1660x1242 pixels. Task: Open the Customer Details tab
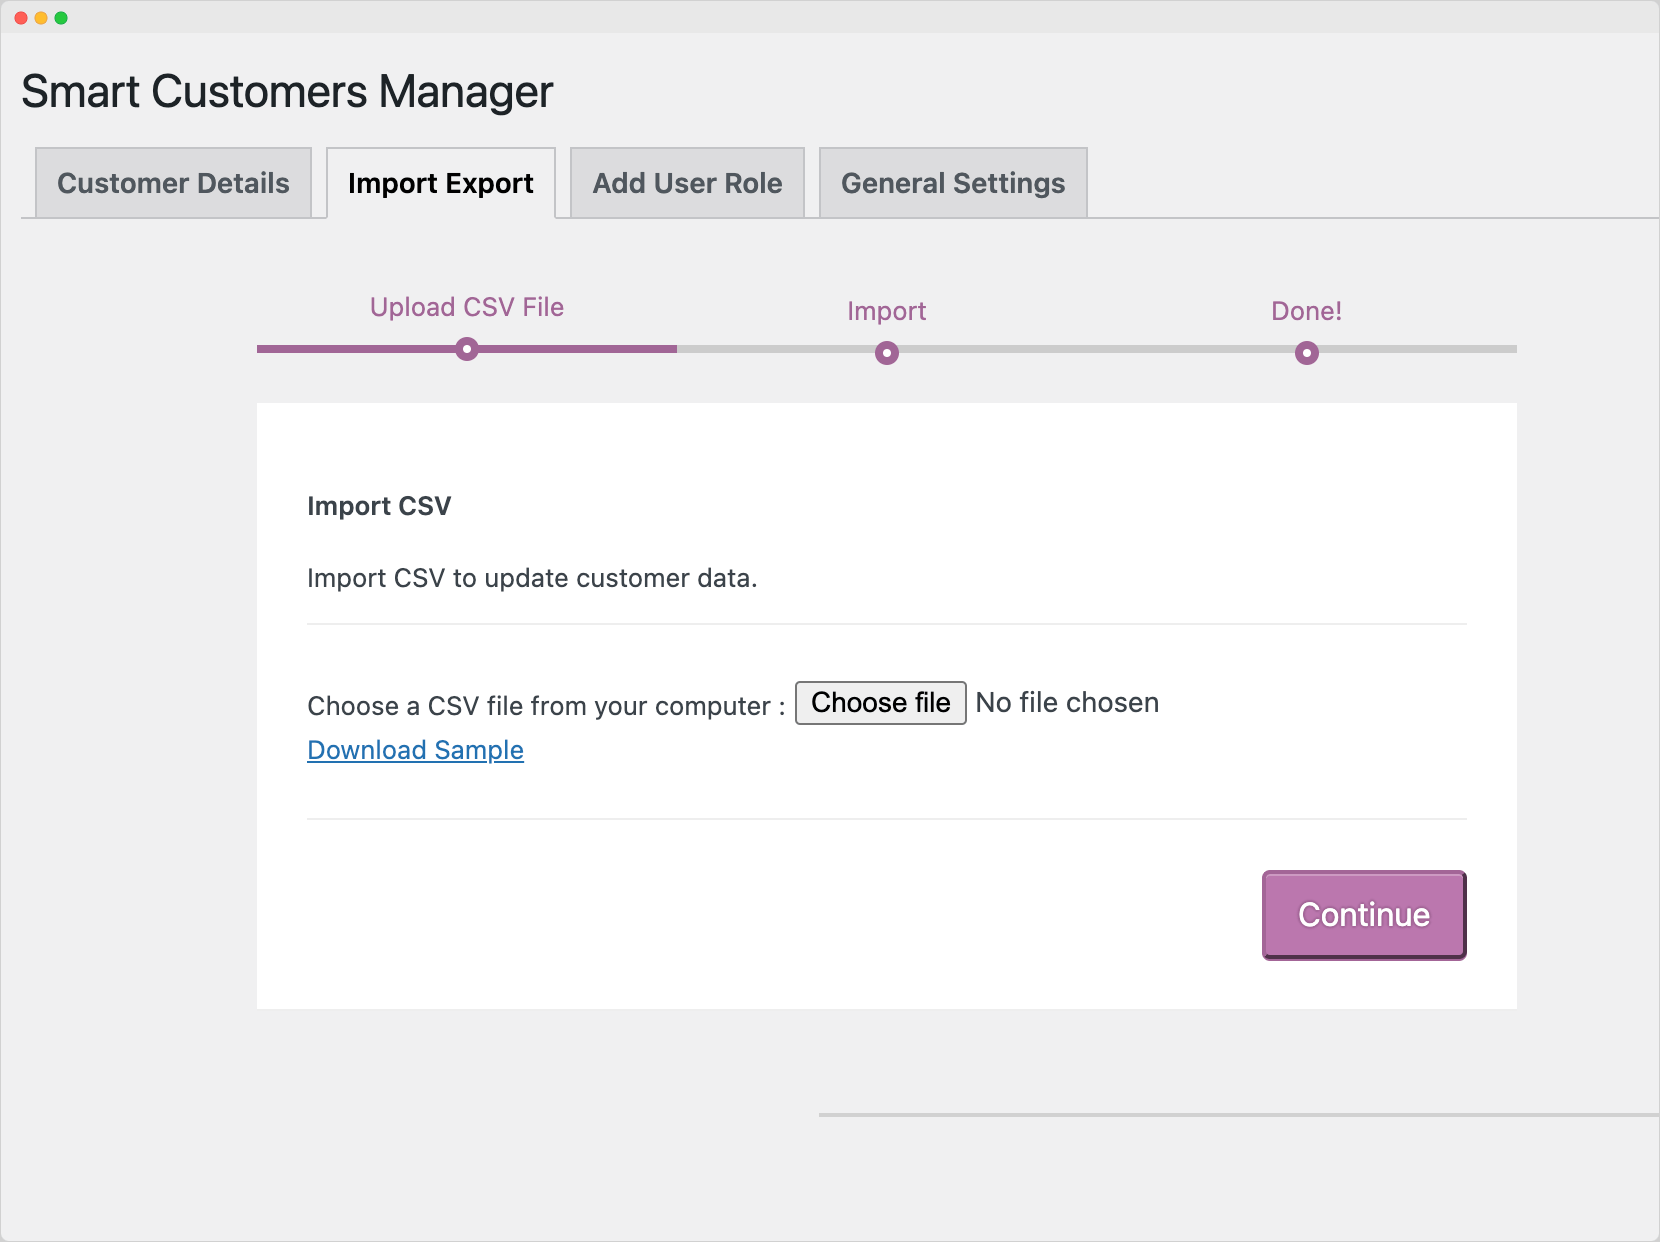(173, 183)
